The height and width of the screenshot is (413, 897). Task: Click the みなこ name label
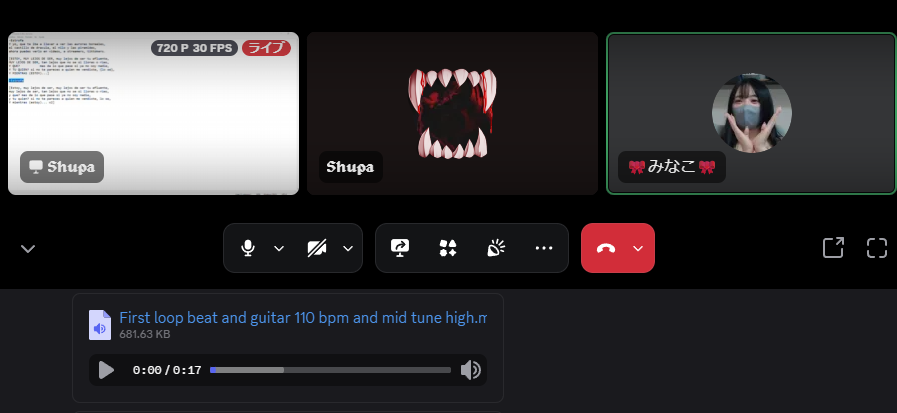point(672,167)
